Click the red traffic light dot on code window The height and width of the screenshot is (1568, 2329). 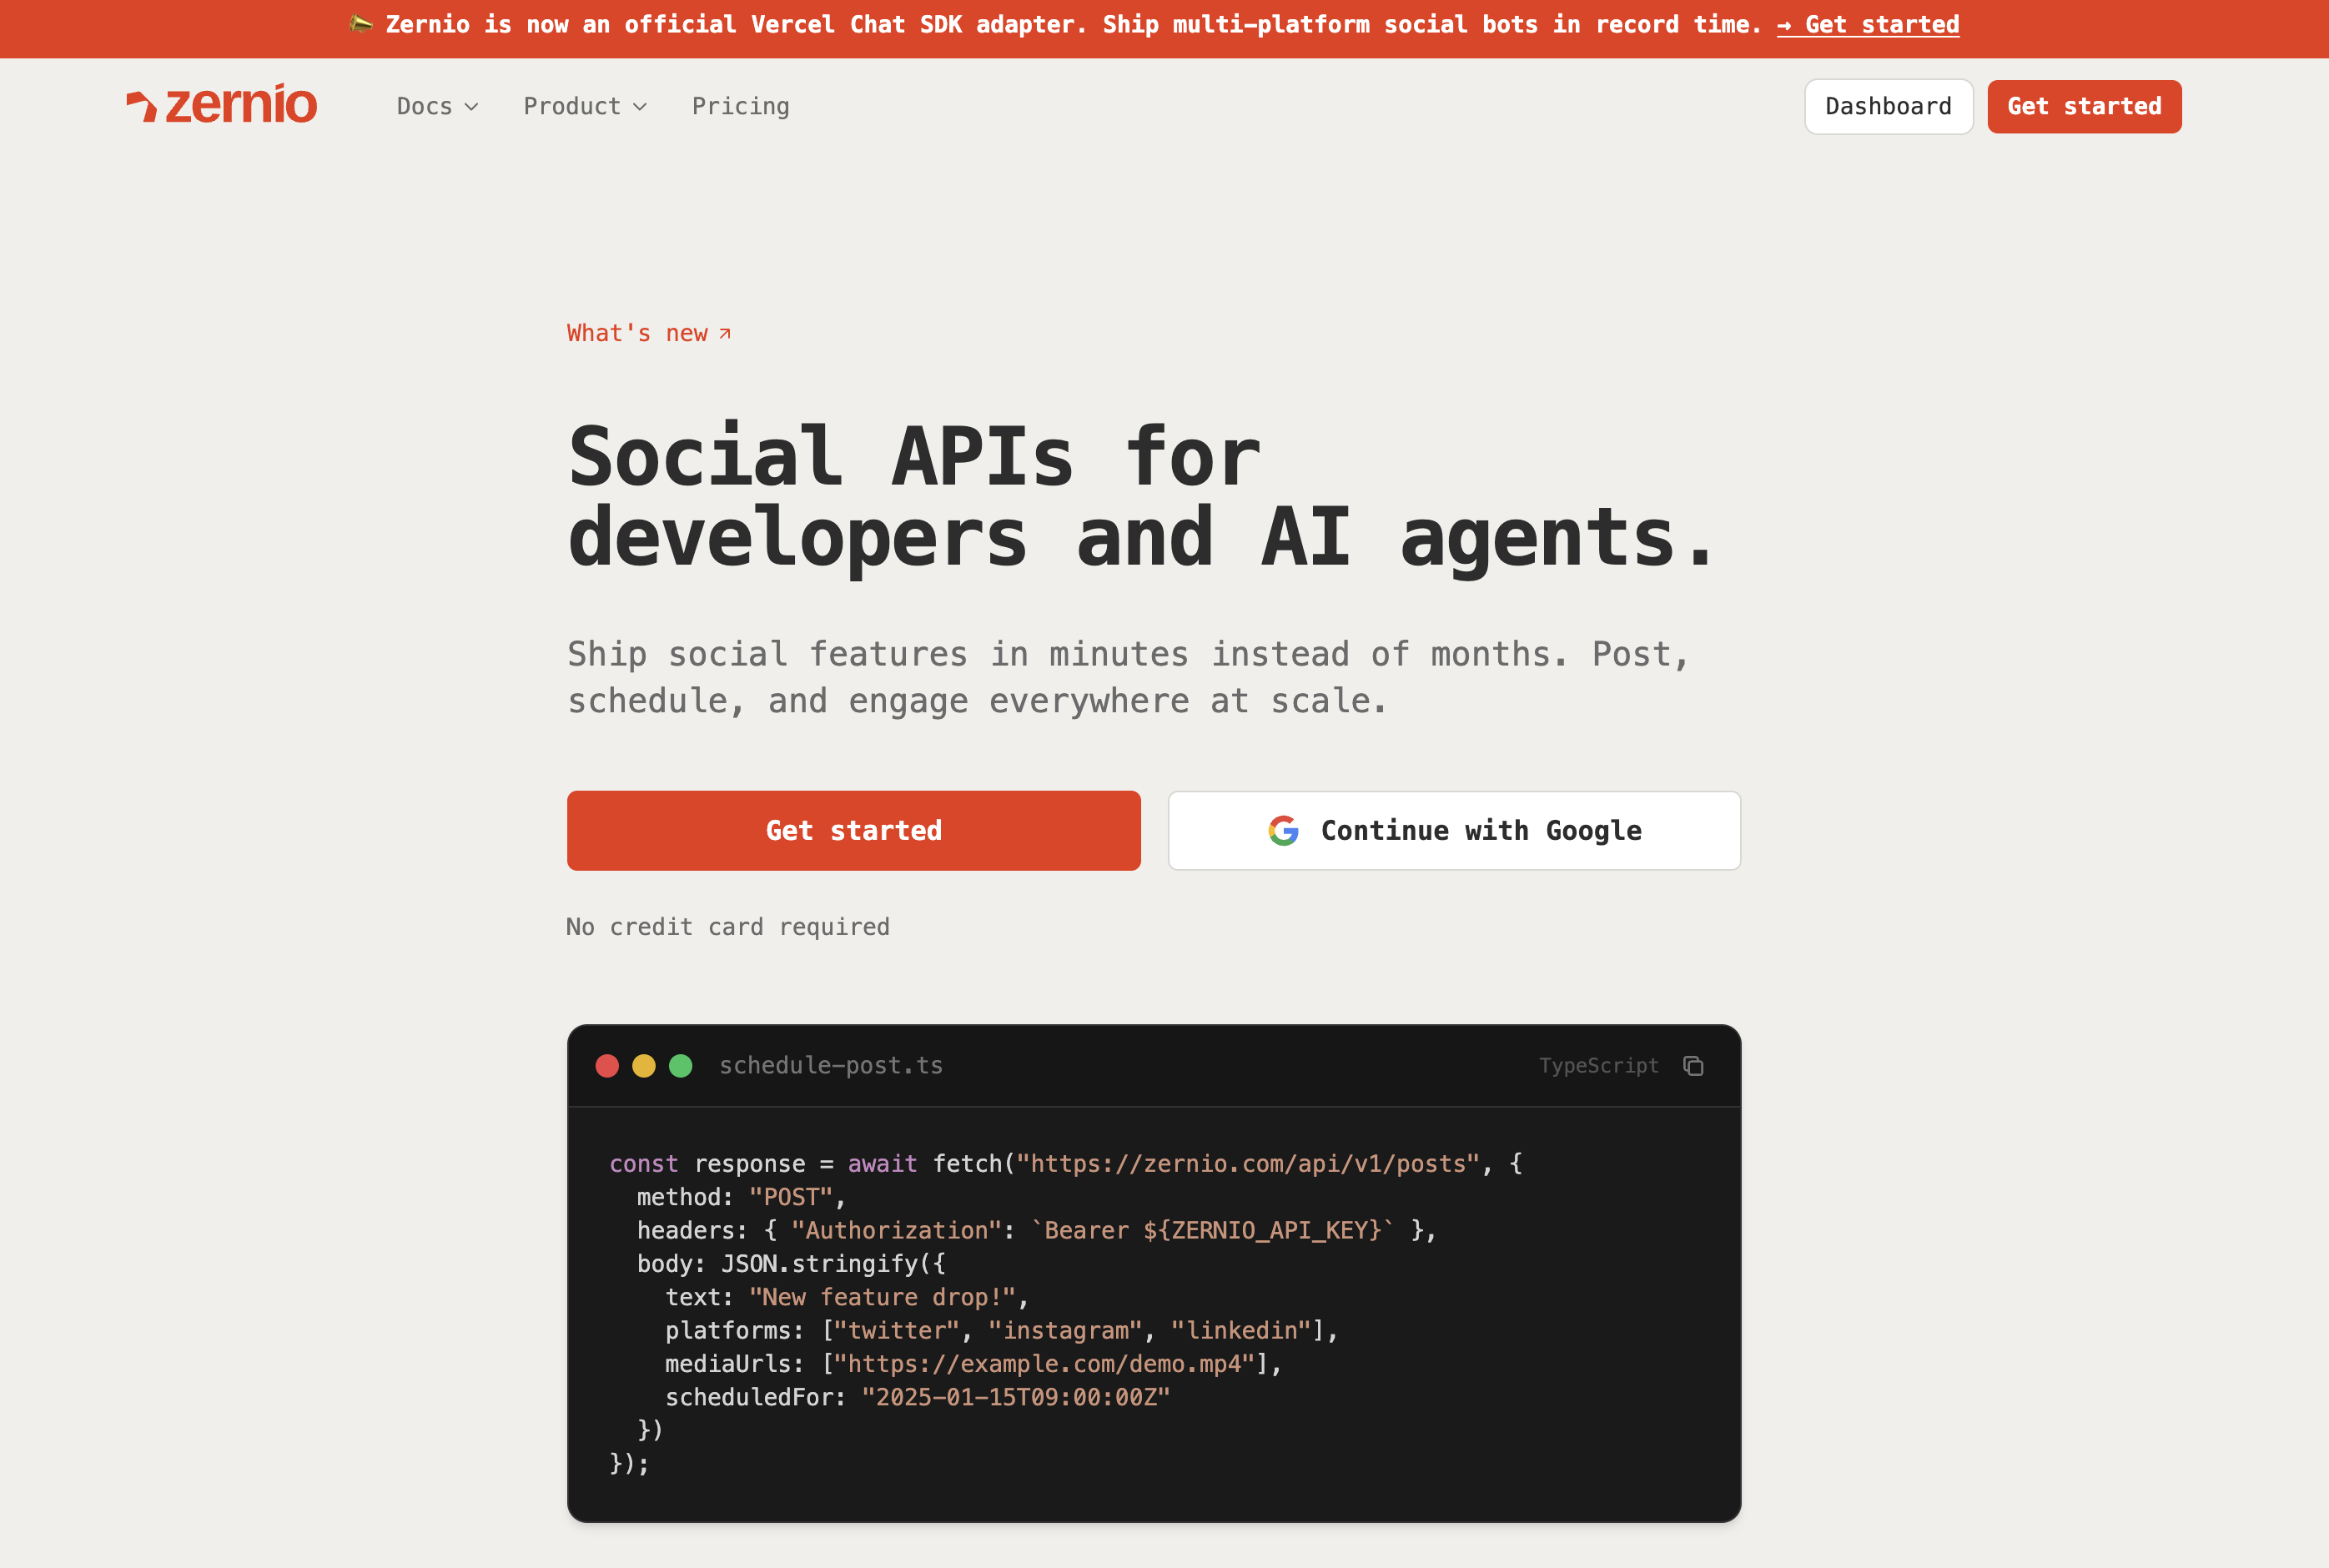coord(607,1066)
